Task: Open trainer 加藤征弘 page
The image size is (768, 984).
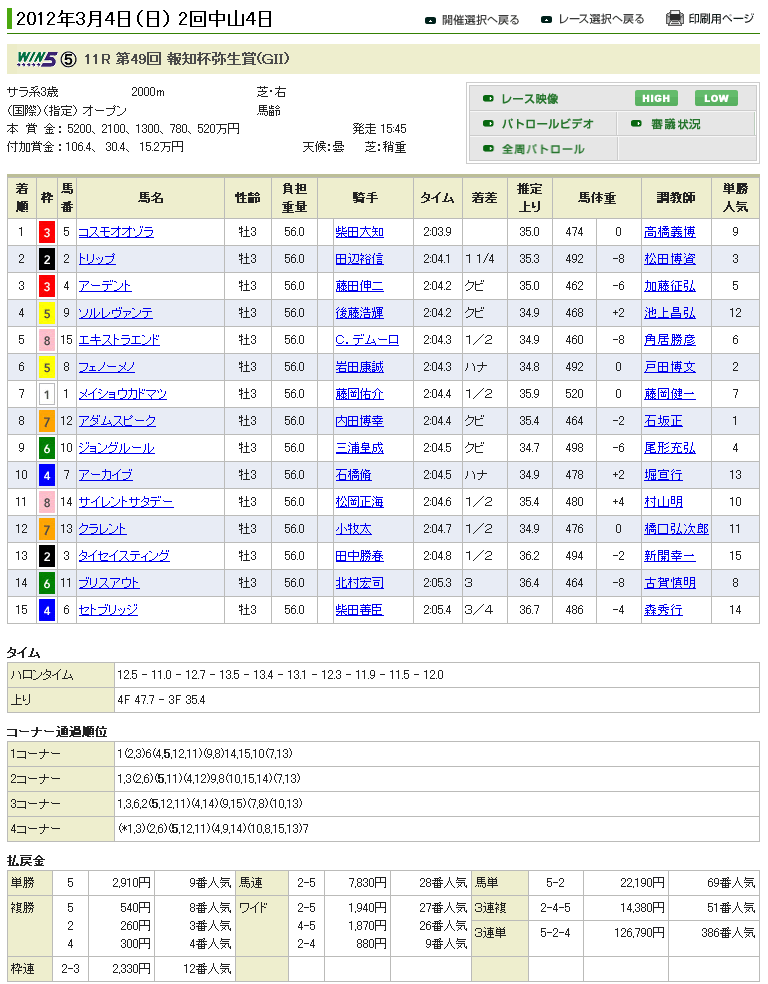Action: click(x=670, y=286)
